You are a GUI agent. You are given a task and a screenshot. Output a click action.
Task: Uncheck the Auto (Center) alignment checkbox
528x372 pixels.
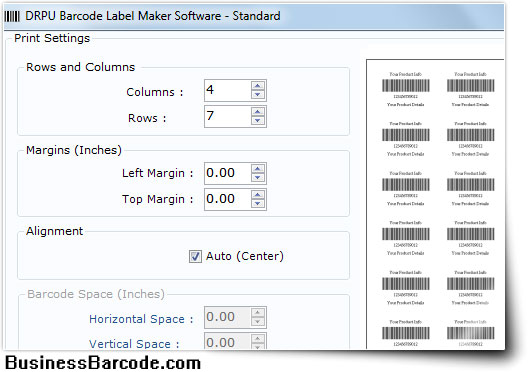195,257
